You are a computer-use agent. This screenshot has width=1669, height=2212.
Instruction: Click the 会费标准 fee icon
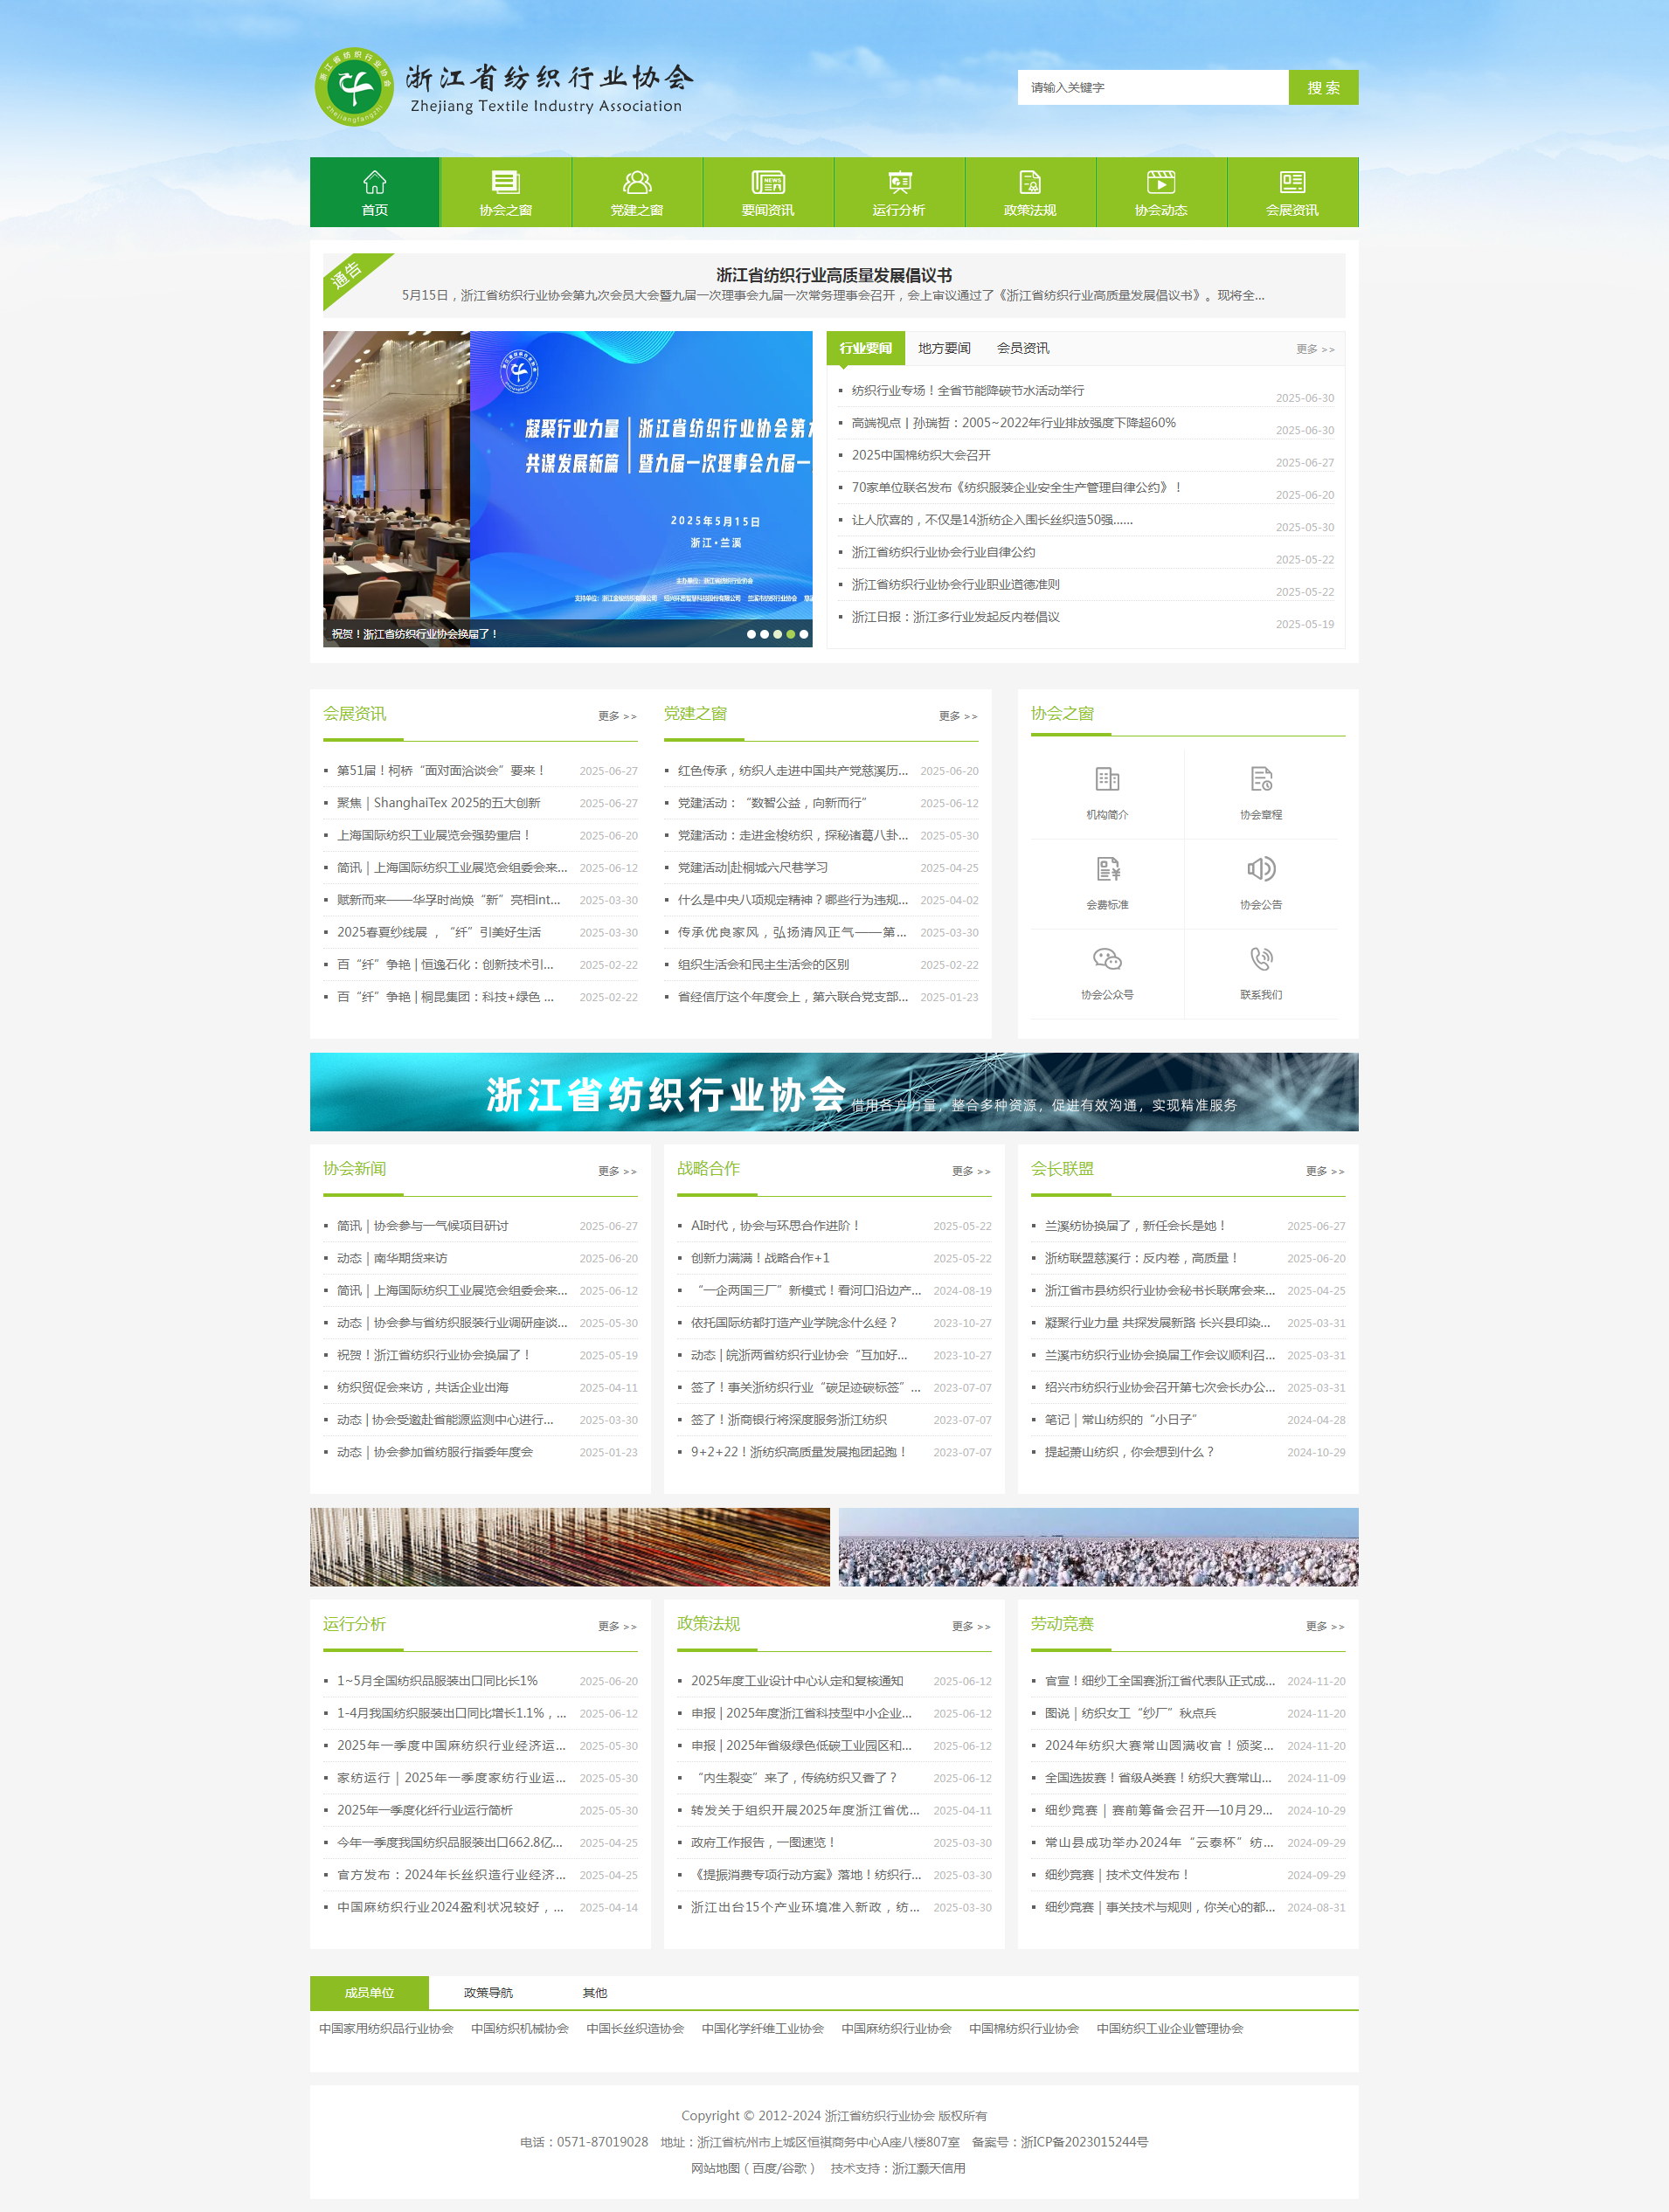(x=1107, y=869)
